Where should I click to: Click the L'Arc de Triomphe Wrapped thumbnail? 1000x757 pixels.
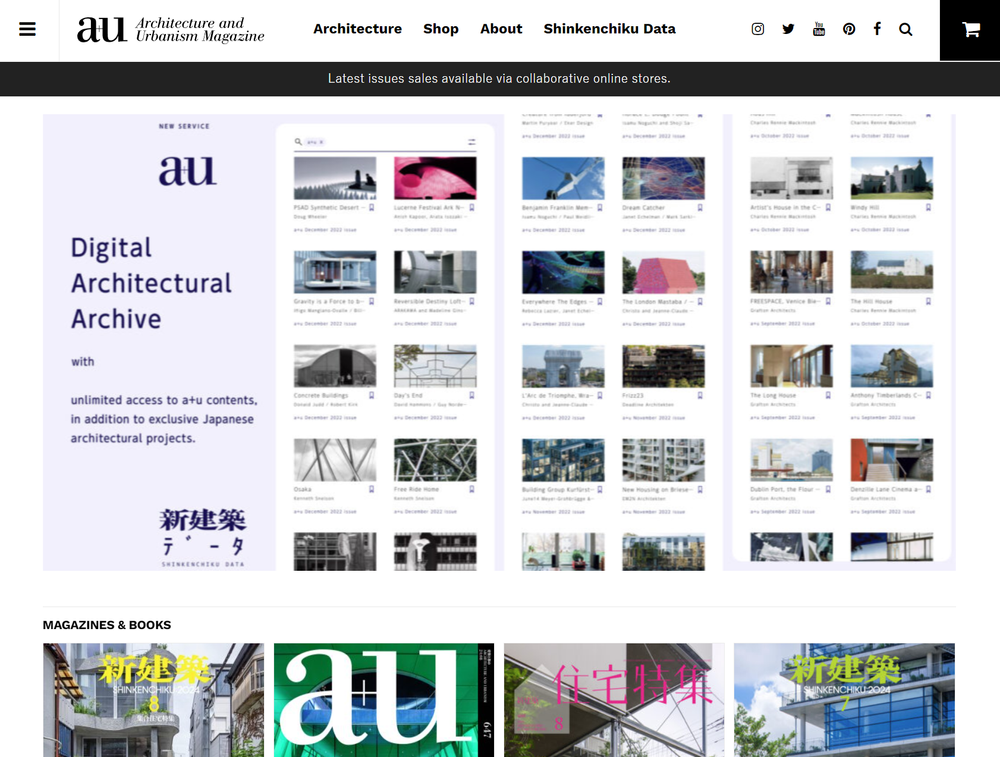[563, 366]
